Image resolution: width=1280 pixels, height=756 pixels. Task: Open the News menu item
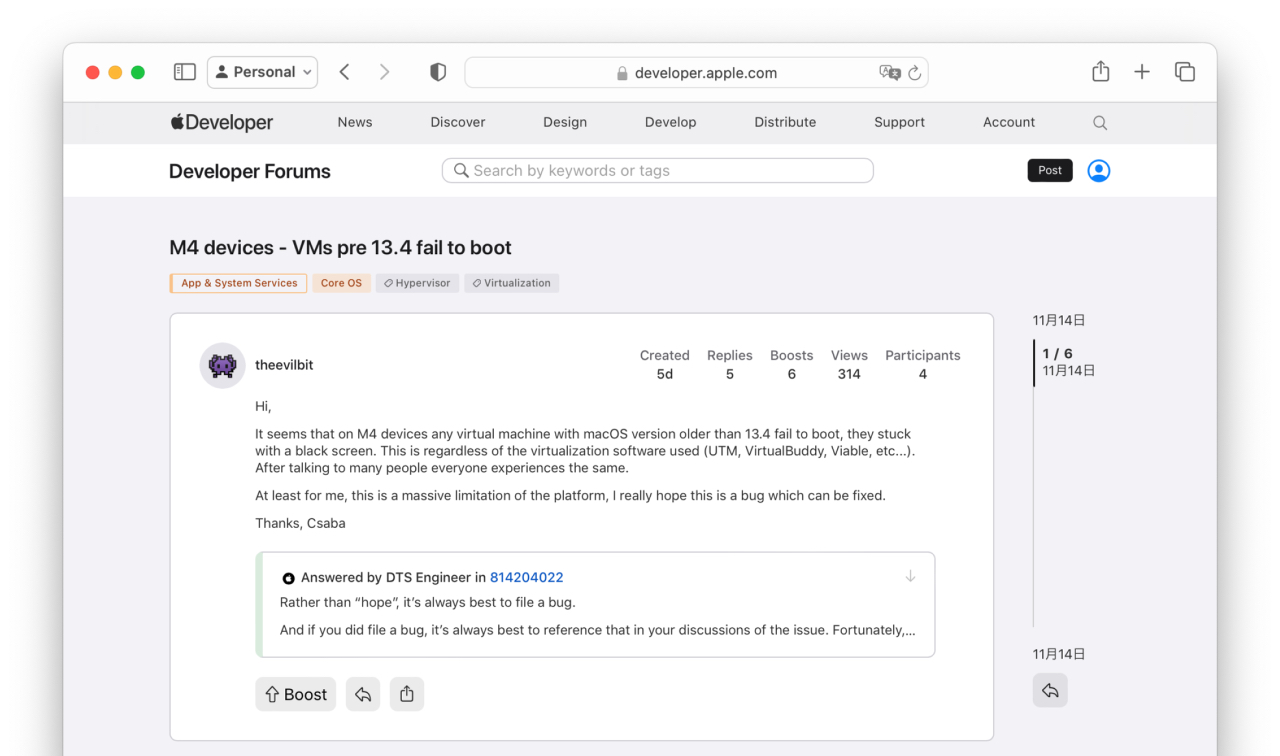[355, 122]
